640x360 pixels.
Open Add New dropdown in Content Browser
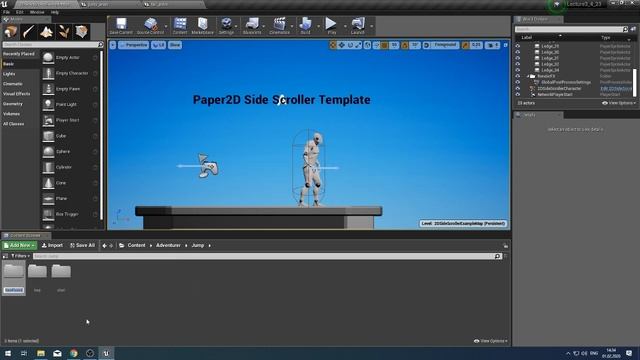[19, 245]
